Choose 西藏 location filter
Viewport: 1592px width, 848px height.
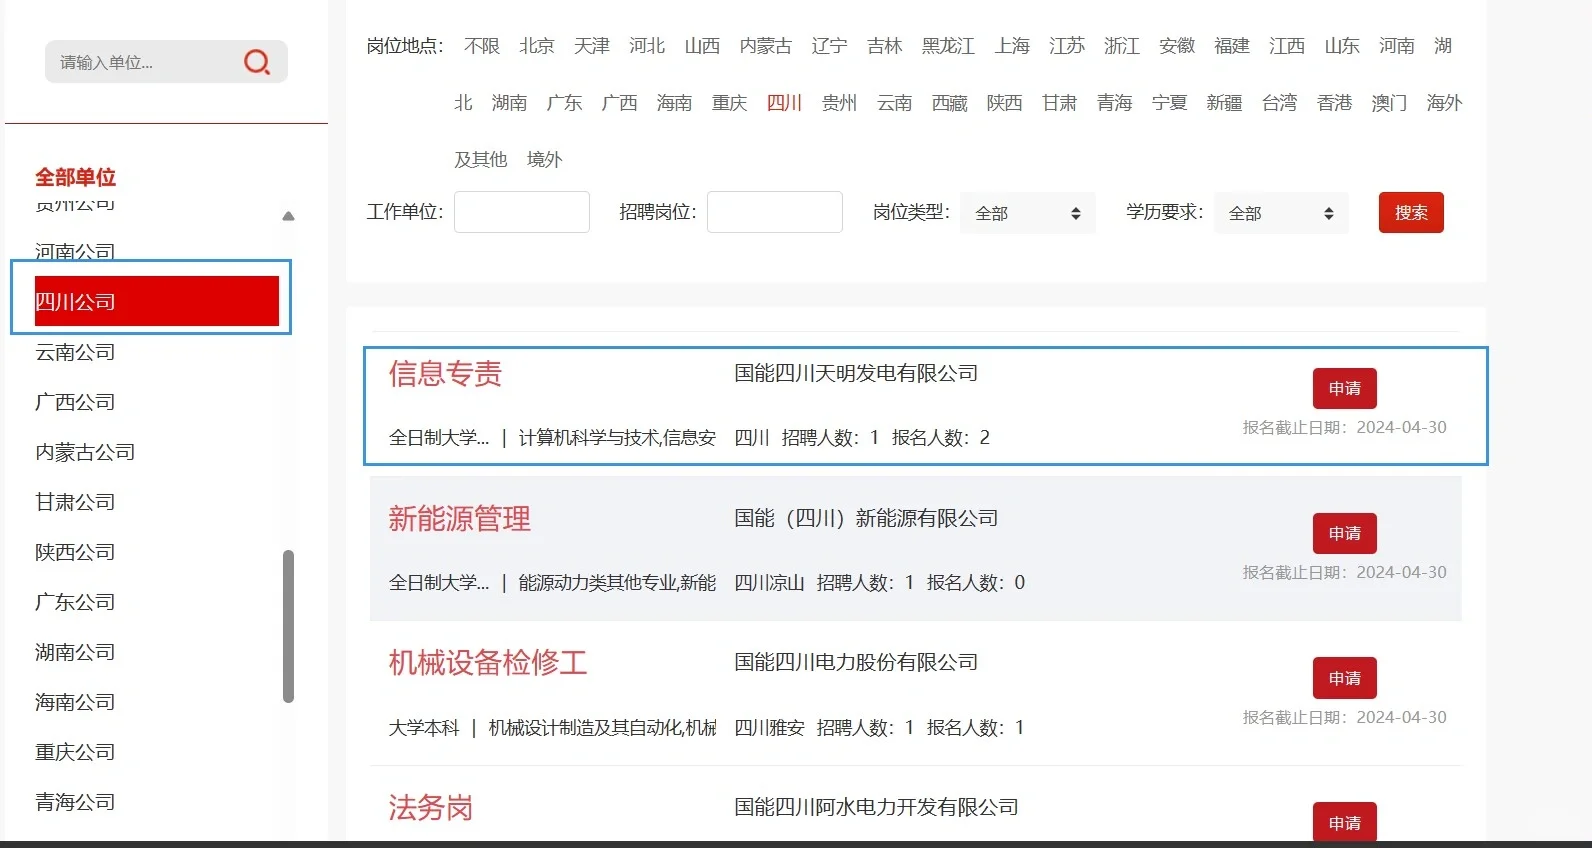pos(950,103)
